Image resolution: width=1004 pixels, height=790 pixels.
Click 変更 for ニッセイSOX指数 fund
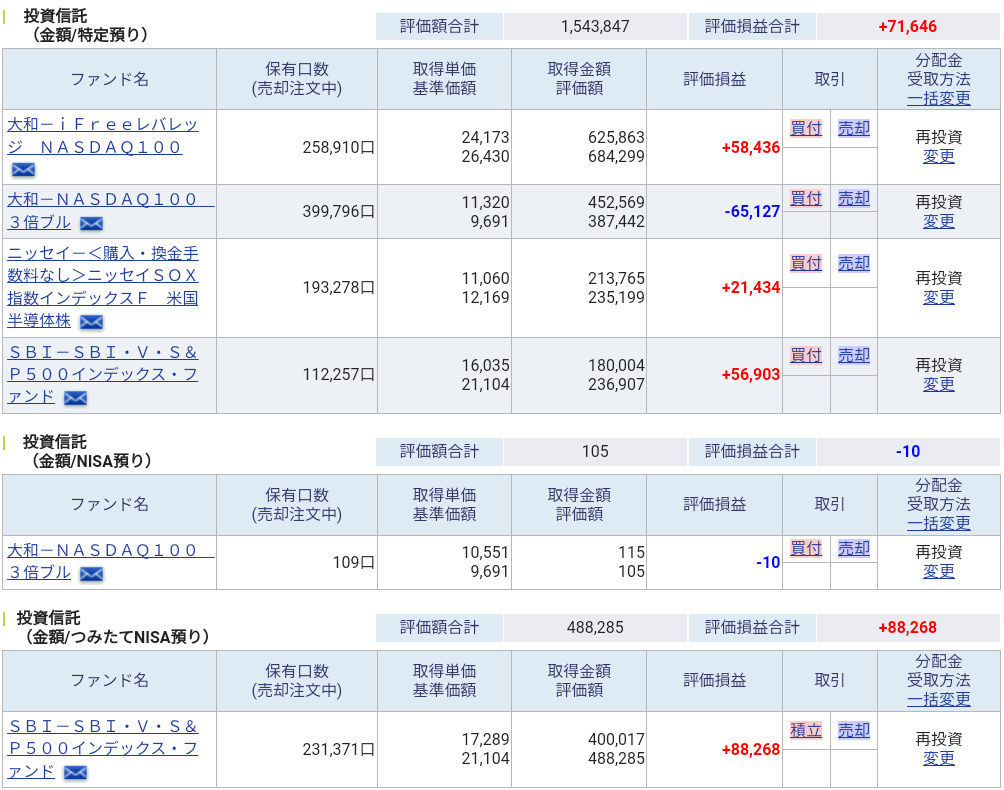coord(939,298)
